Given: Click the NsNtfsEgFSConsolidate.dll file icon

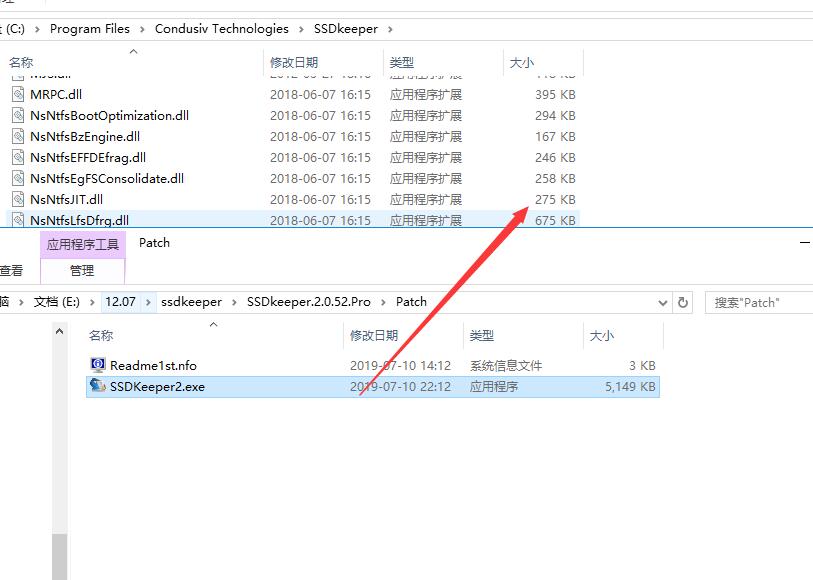Looking at the screenshot, I should point(18,178).
